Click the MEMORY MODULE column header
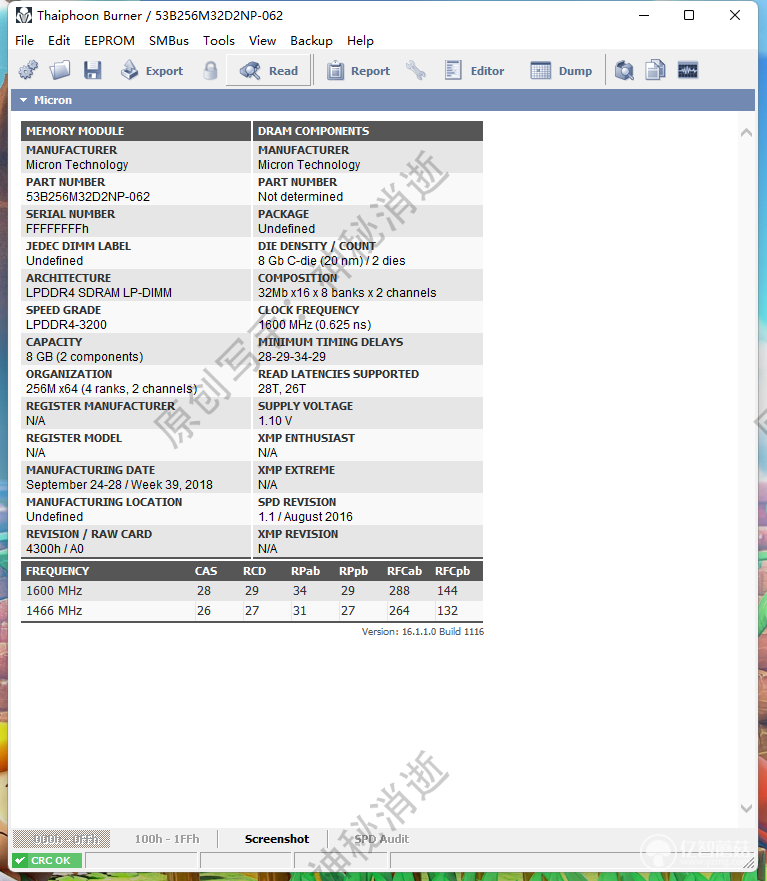This screenshot has height=881, width=767. pyautogui.click(x=136, y=131)
